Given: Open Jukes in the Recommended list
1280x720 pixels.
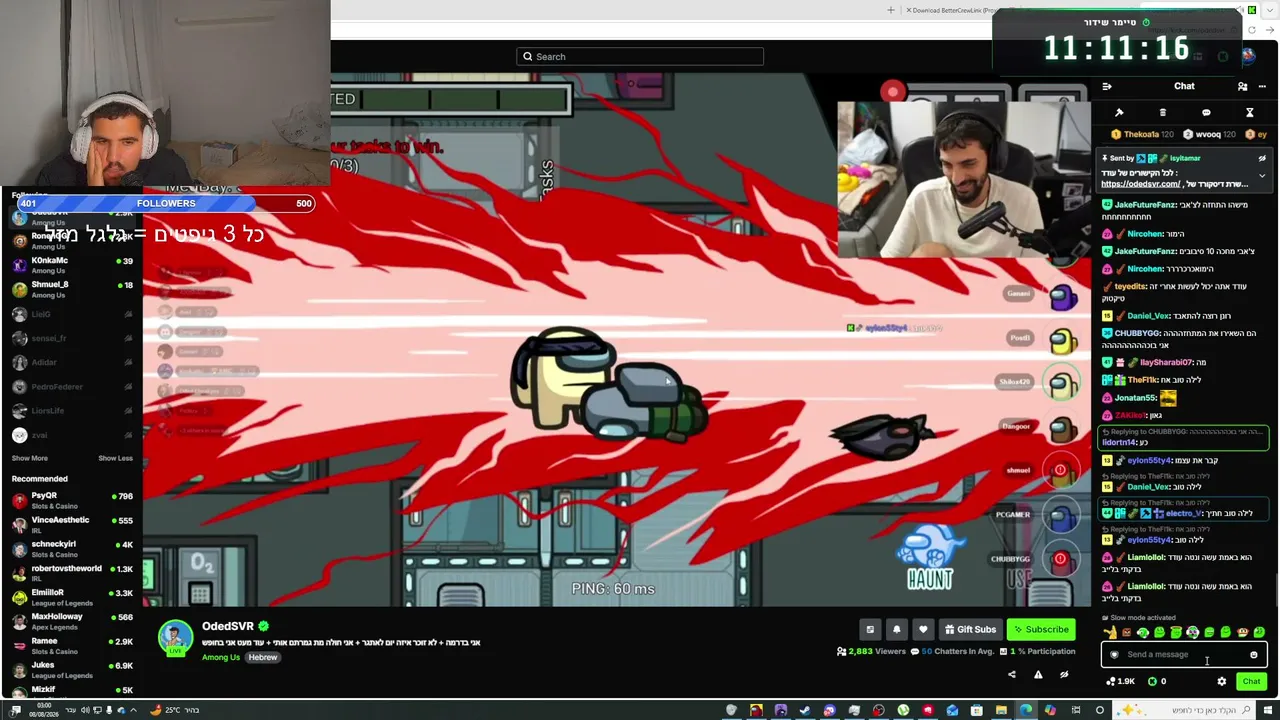Looking at the screenshot, I should 72,669.
